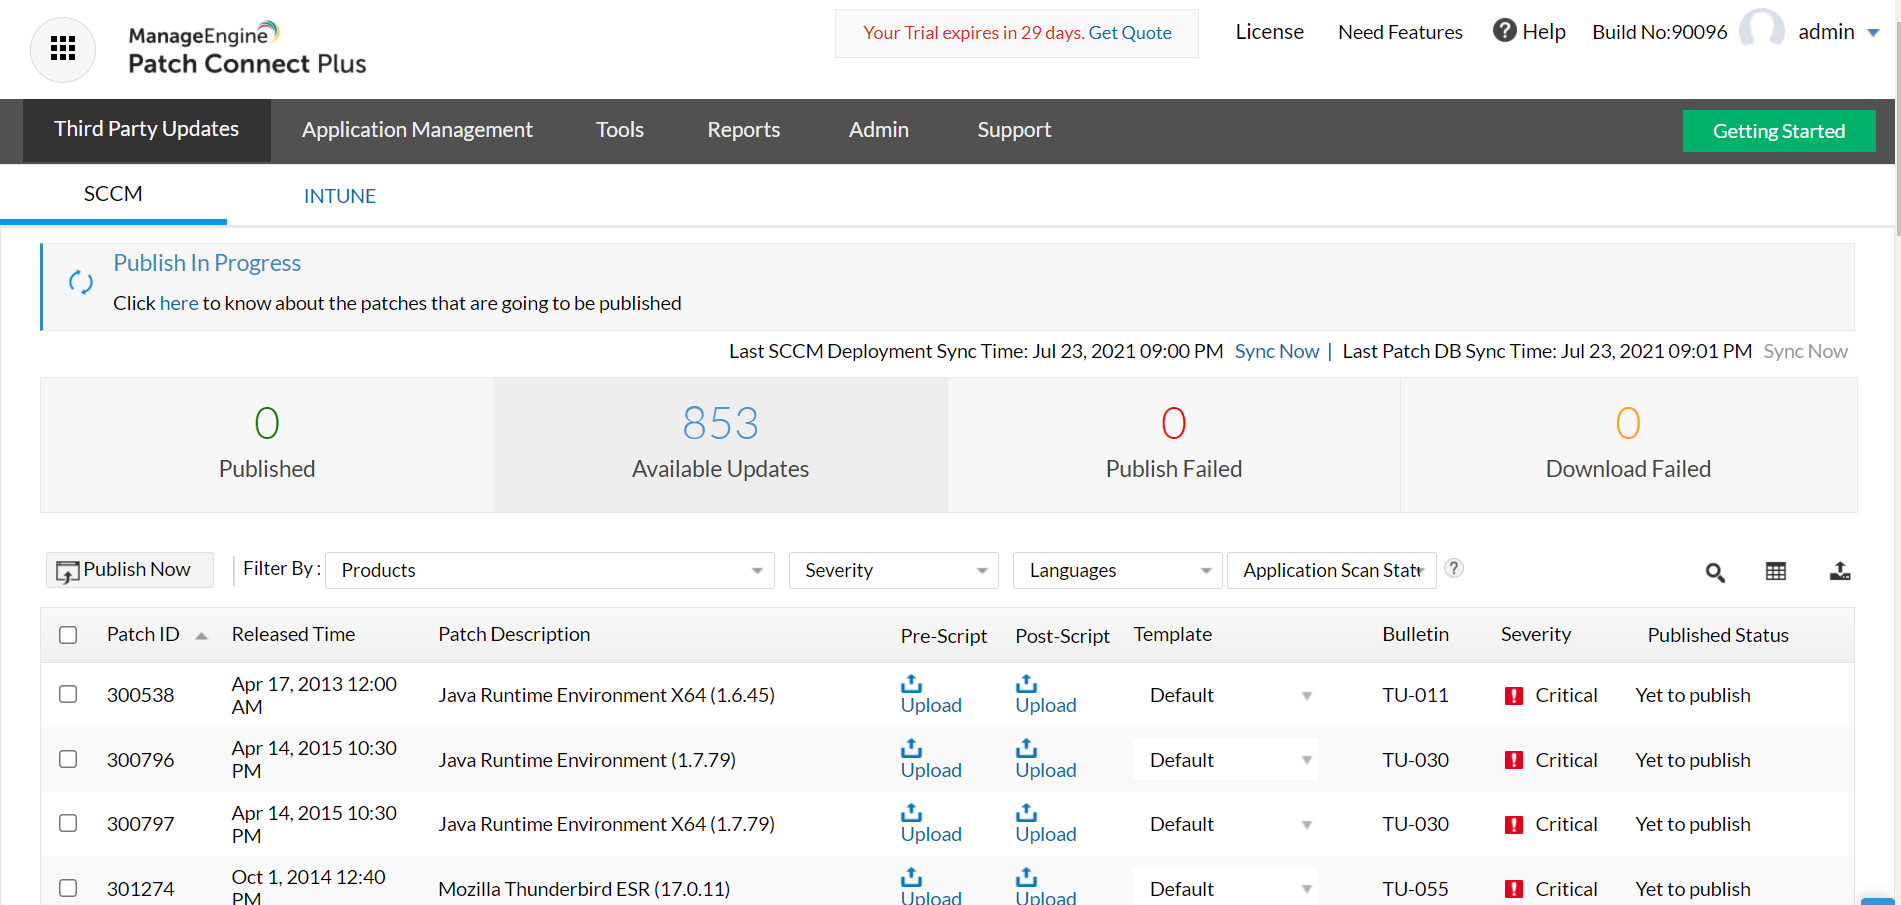Open the Products filter dropdown

click(549, 570)
